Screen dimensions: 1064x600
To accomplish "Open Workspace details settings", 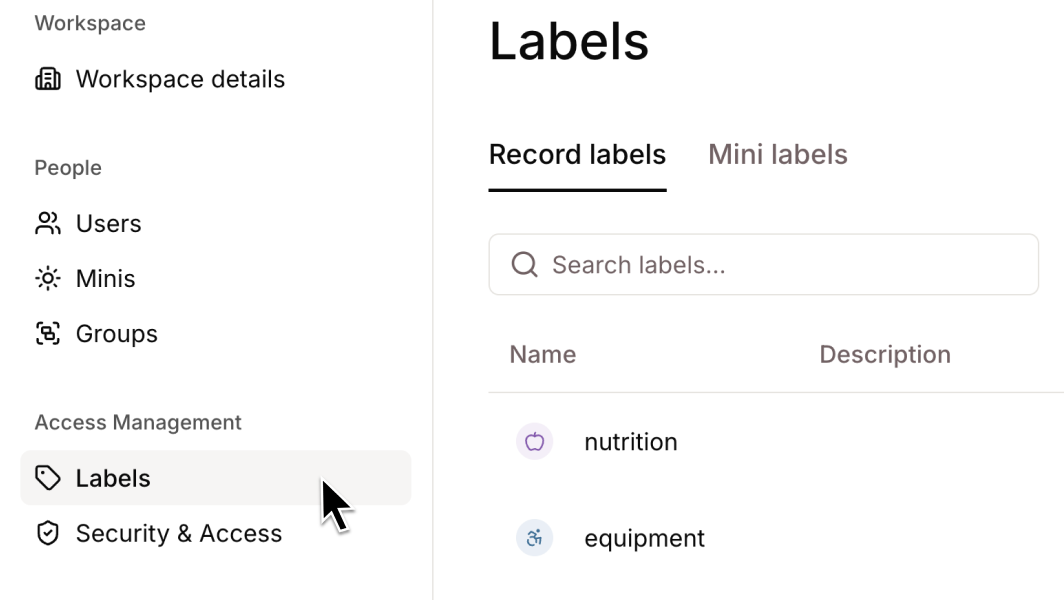I will tap(180, 78).
